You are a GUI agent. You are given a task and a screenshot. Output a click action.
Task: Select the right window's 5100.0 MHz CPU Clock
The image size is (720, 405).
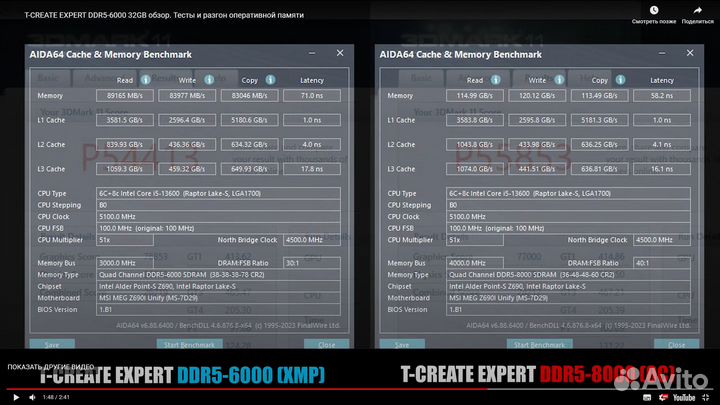(568, 216)
